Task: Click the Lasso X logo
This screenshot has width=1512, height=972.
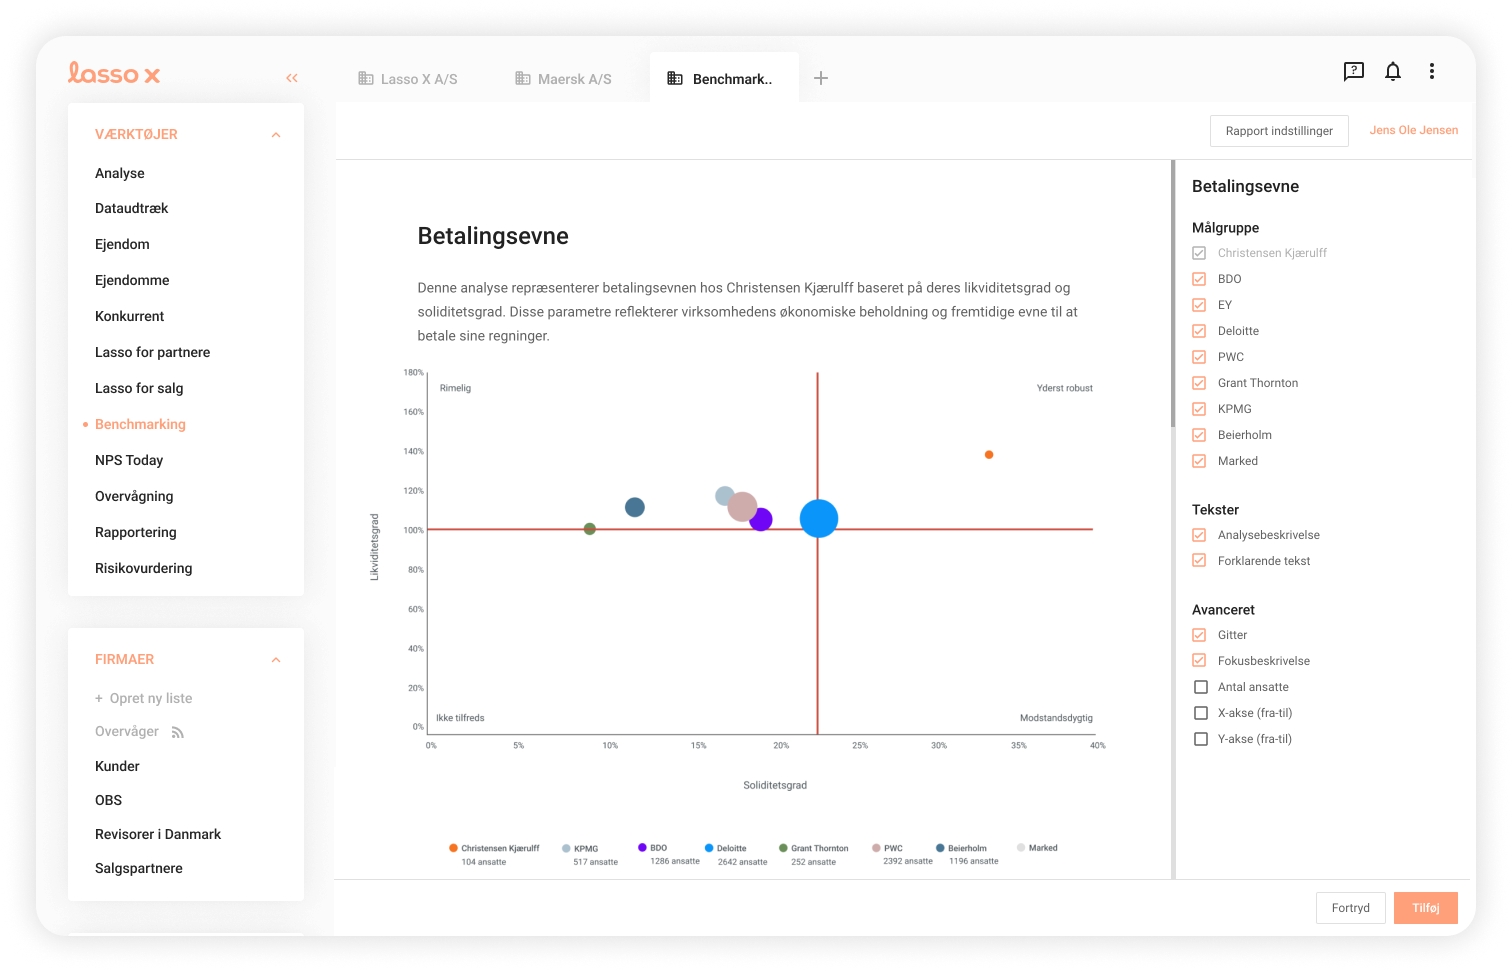Action: point(114,73)
